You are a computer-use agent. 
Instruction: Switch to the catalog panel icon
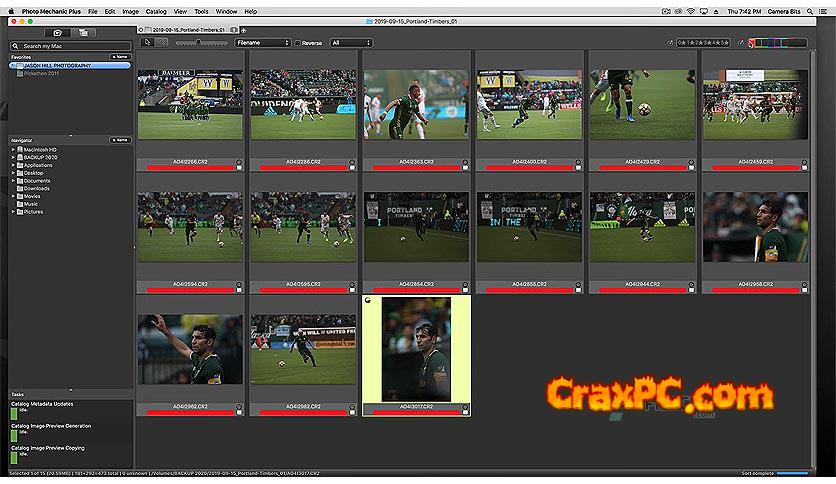85,33
